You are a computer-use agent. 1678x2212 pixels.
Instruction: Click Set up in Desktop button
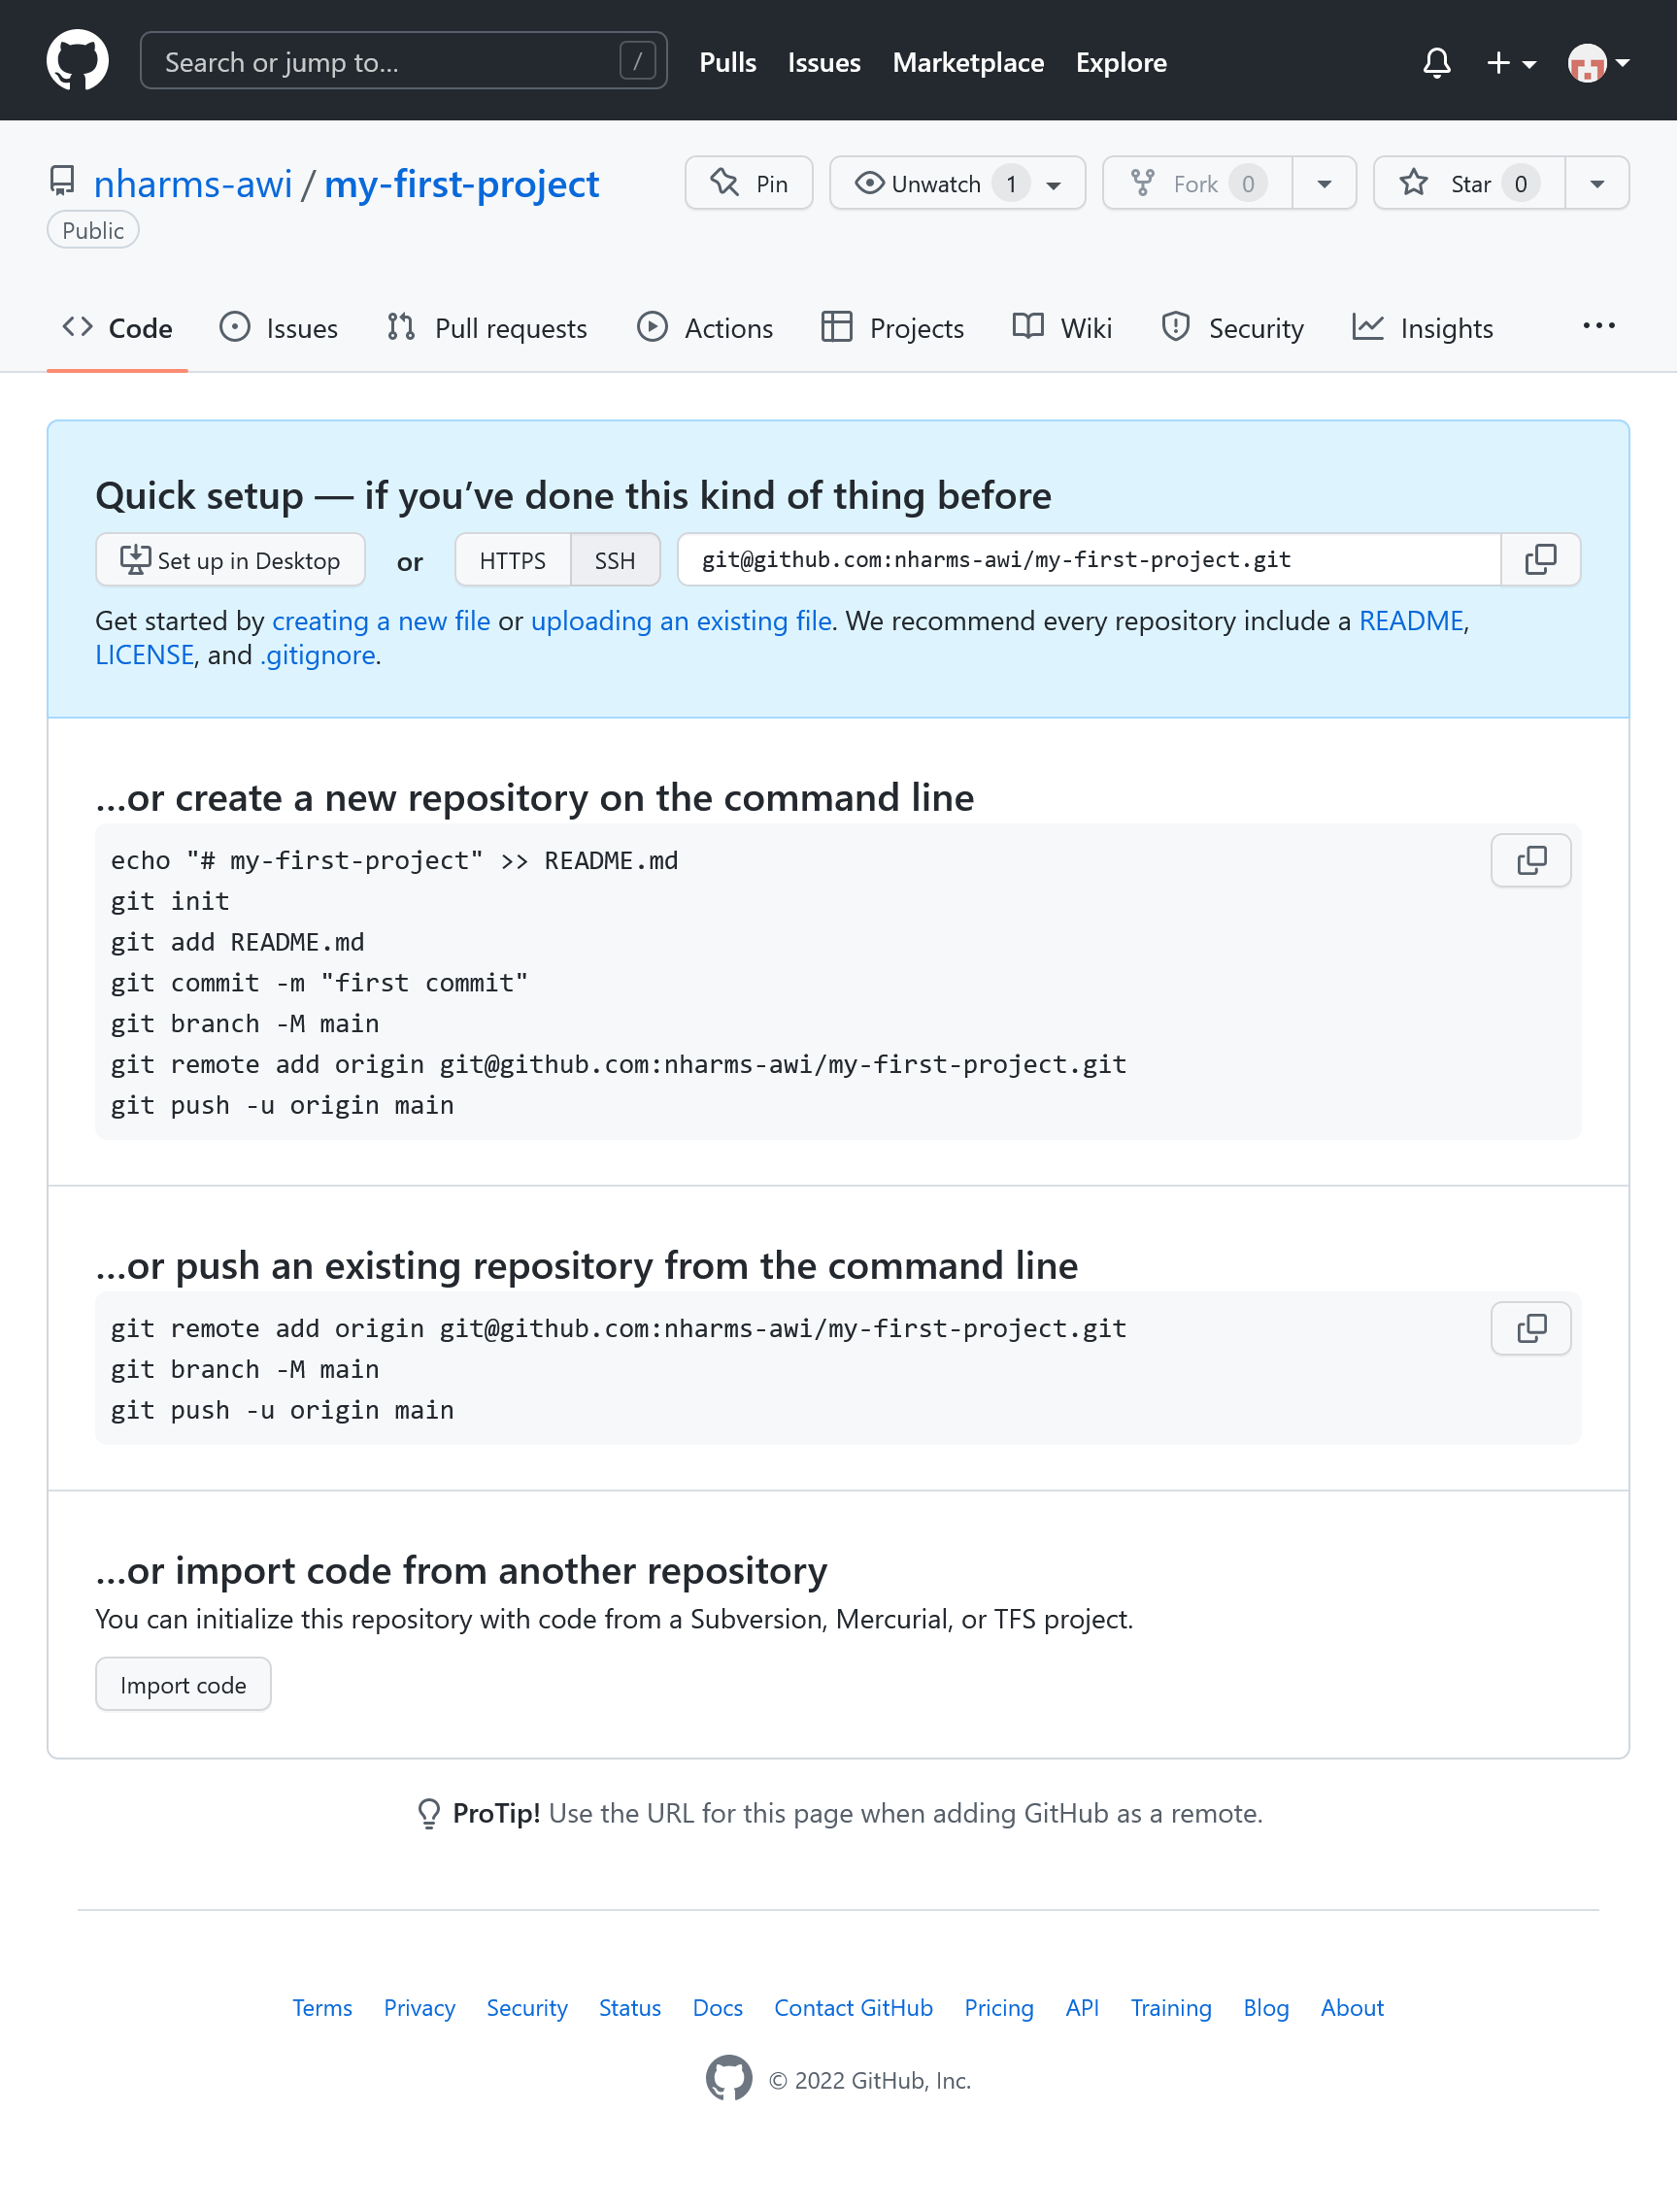click(x=230, y=560)
